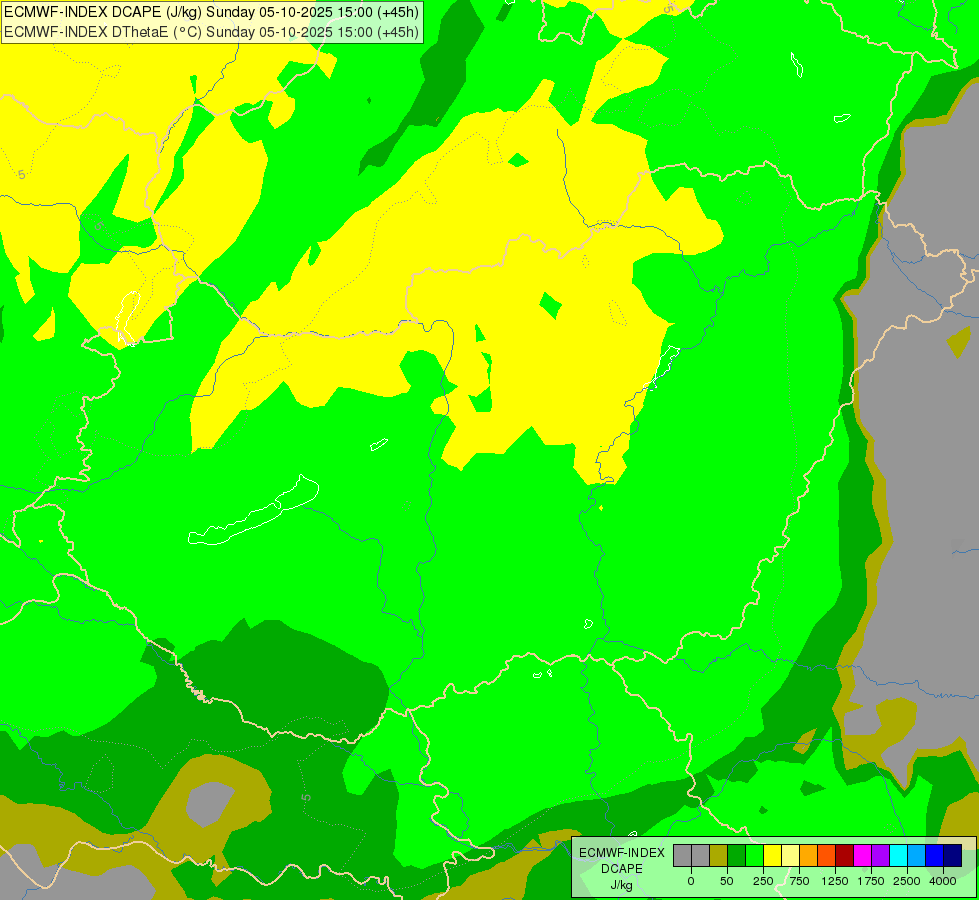
Task: Click the bright green legend swatch
Action: click(754, 855)
